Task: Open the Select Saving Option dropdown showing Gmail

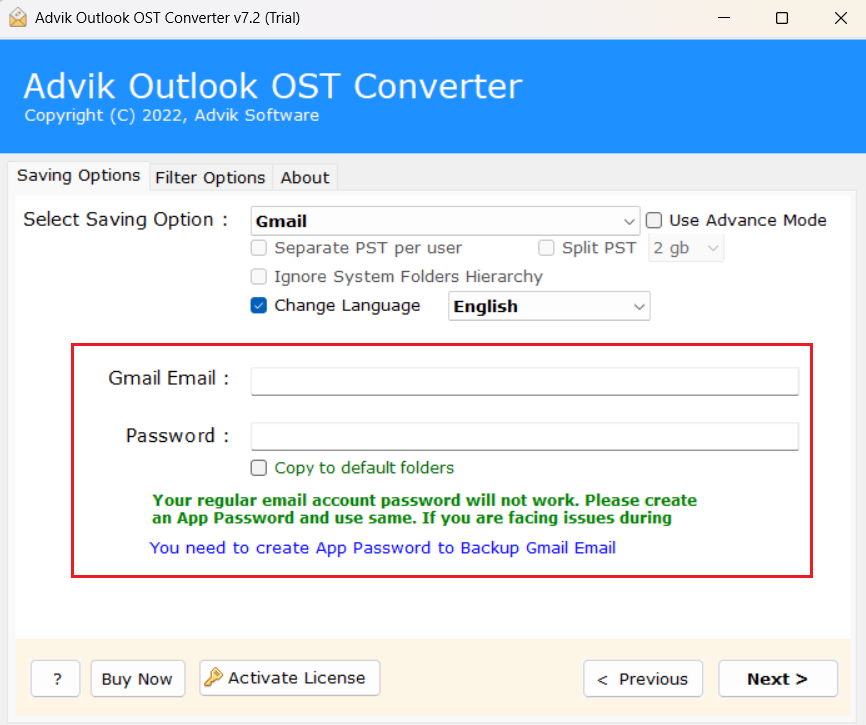Action: (445, 221)
